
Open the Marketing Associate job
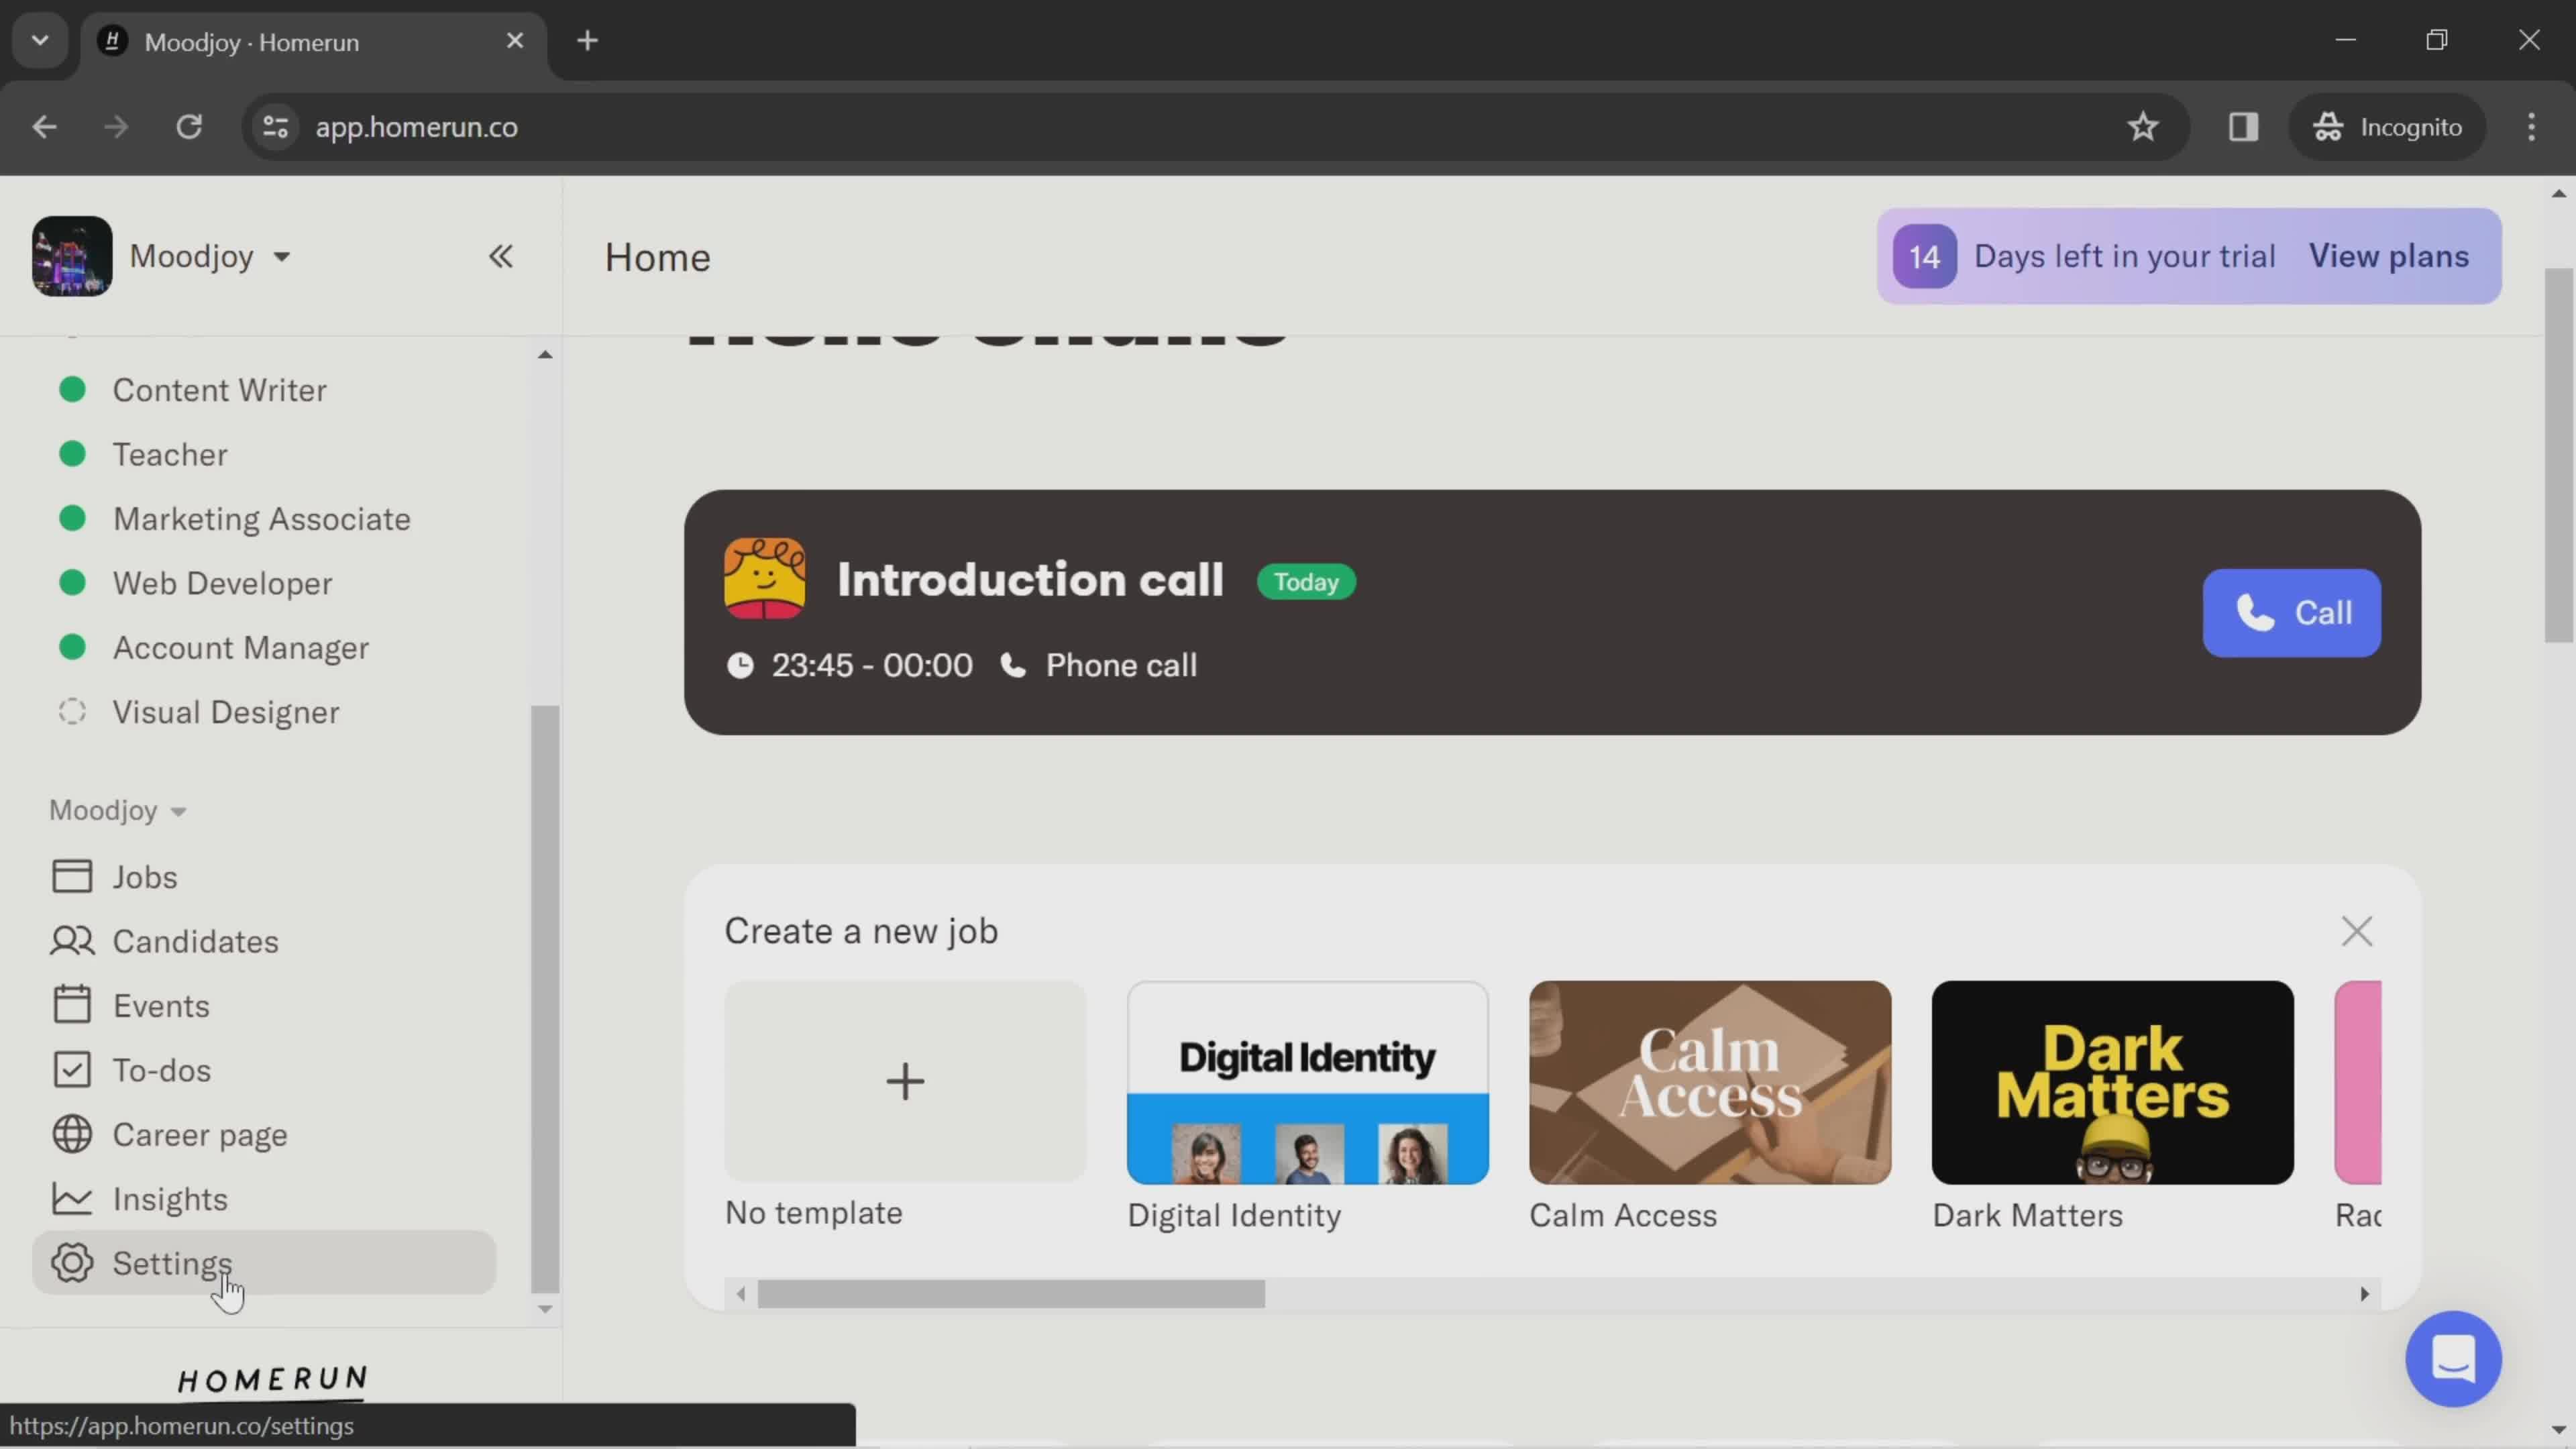[x=261, y=519]
